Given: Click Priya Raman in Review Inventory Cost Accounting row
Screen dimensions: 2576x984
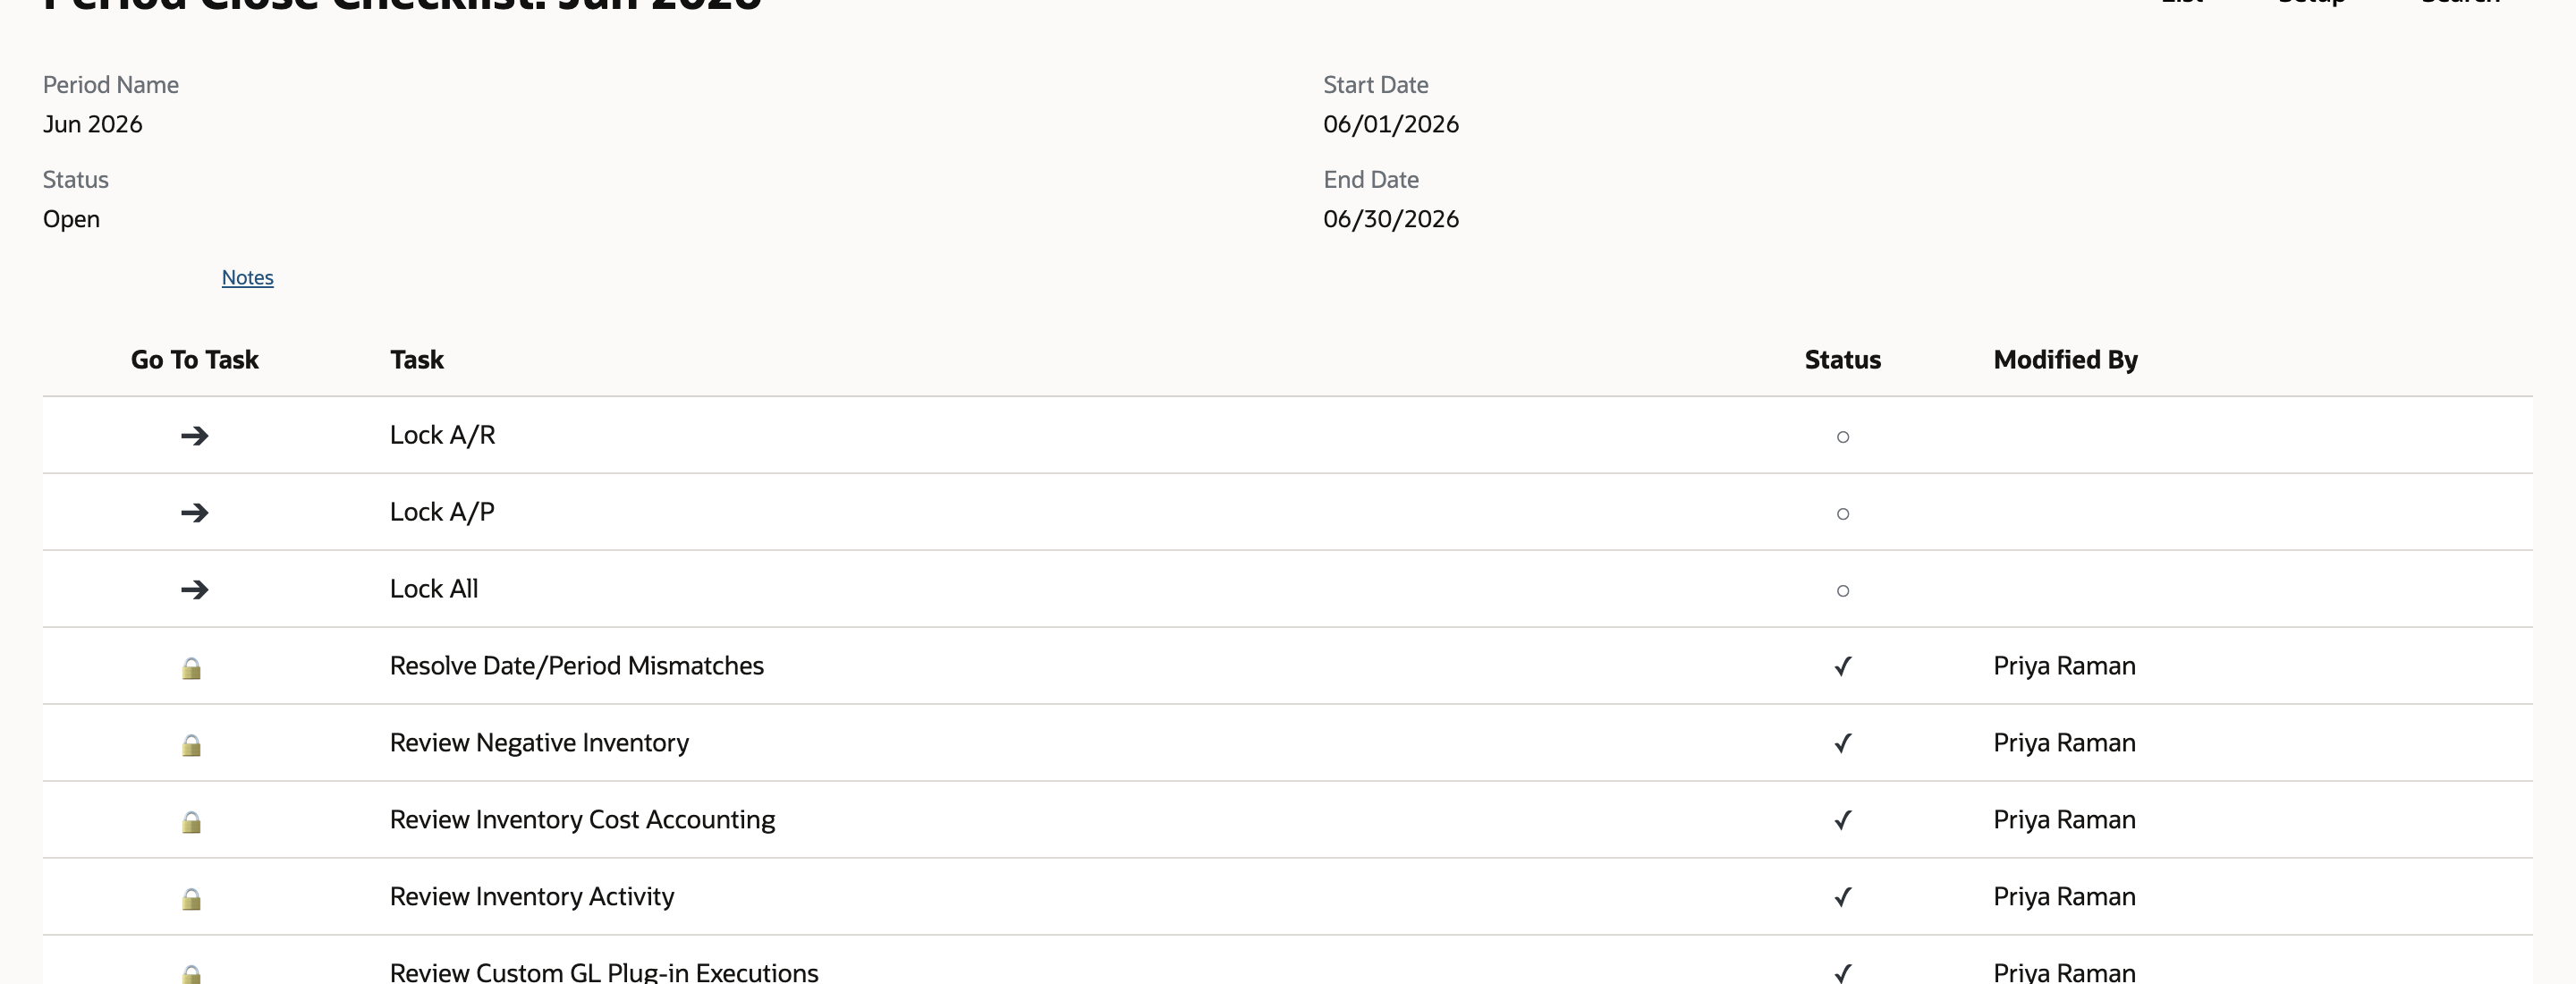Looking at the screenshot, I should [2064, 820].
